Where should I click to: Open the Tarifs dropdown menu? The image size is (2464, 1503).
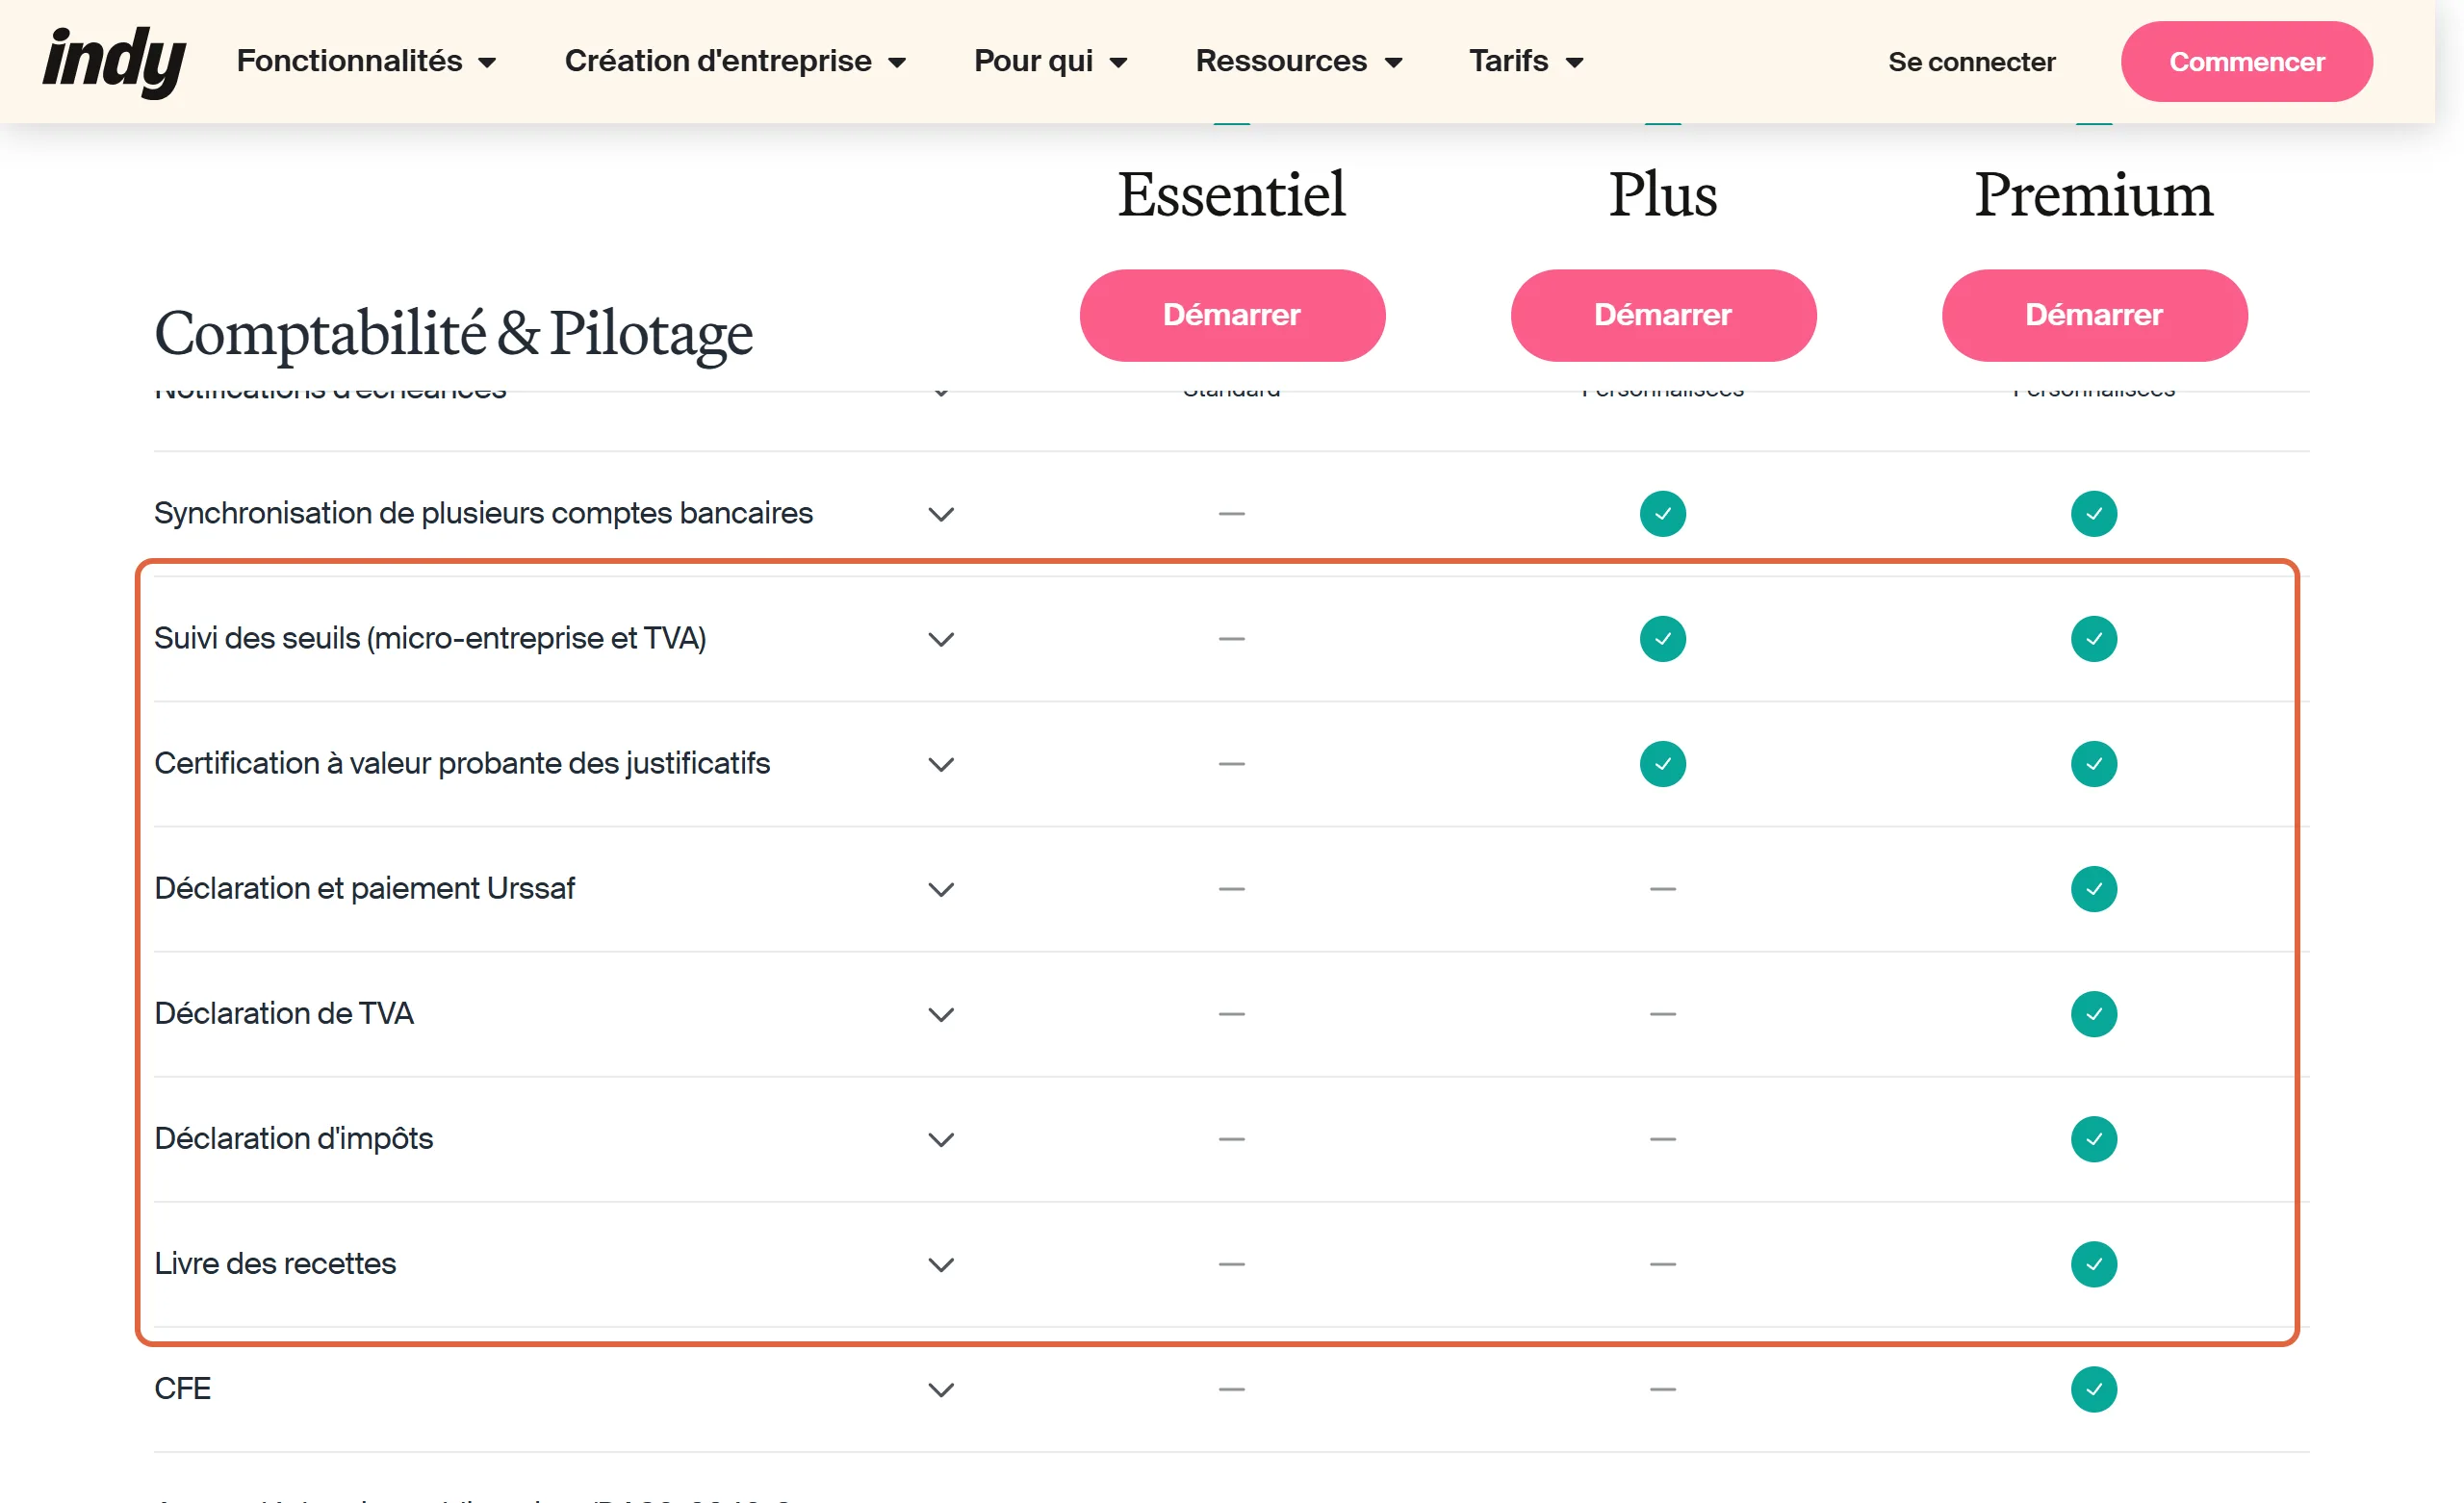point(1526,61)
